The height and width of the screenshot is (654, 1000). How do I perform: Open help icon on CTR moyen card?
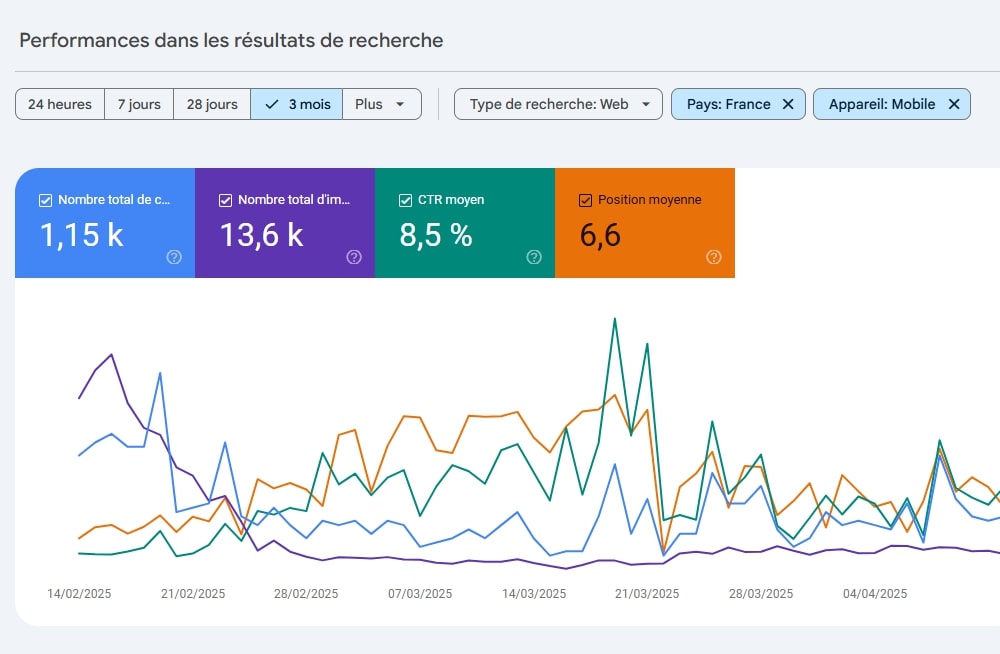(534, 257)
